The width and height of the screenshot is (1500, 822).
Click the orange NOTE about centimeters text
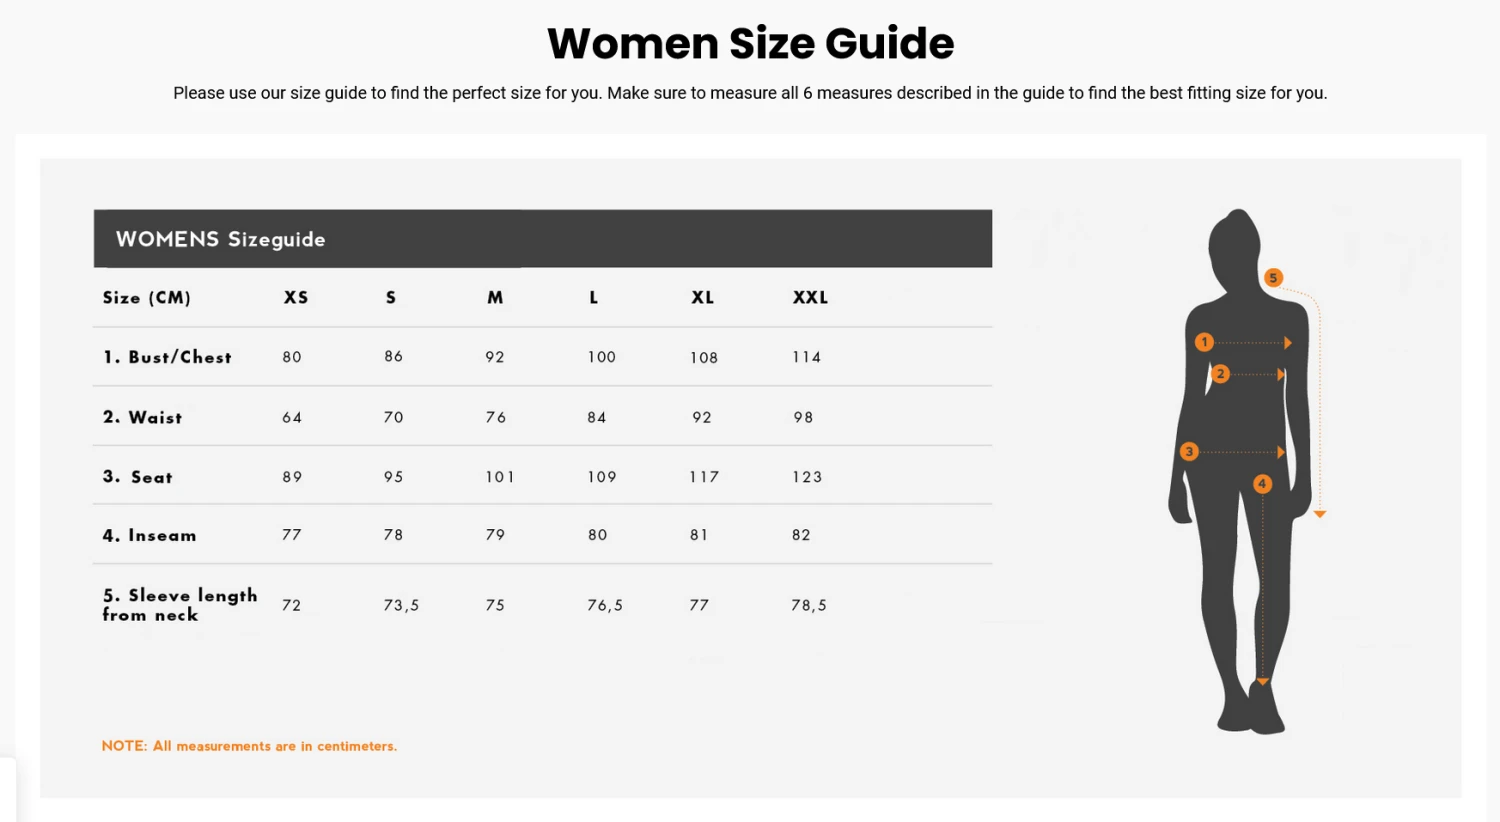249,746
